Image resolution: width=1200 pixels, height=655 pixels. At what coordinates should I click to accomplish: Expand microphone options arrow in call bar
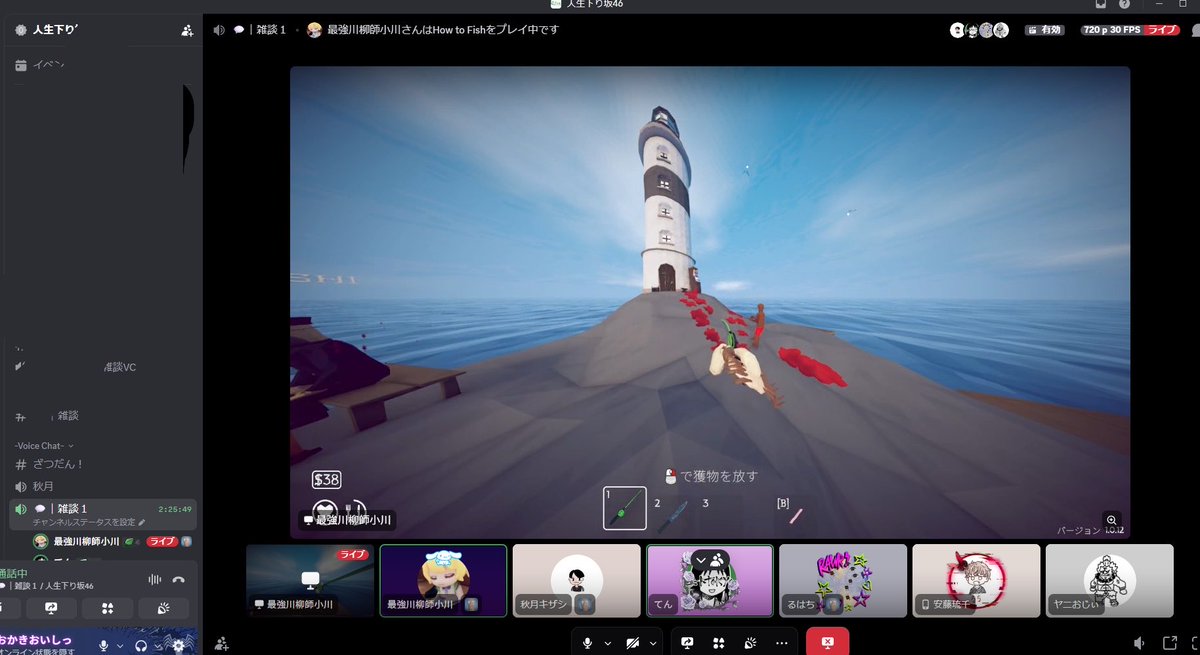[x=607, y=643]
